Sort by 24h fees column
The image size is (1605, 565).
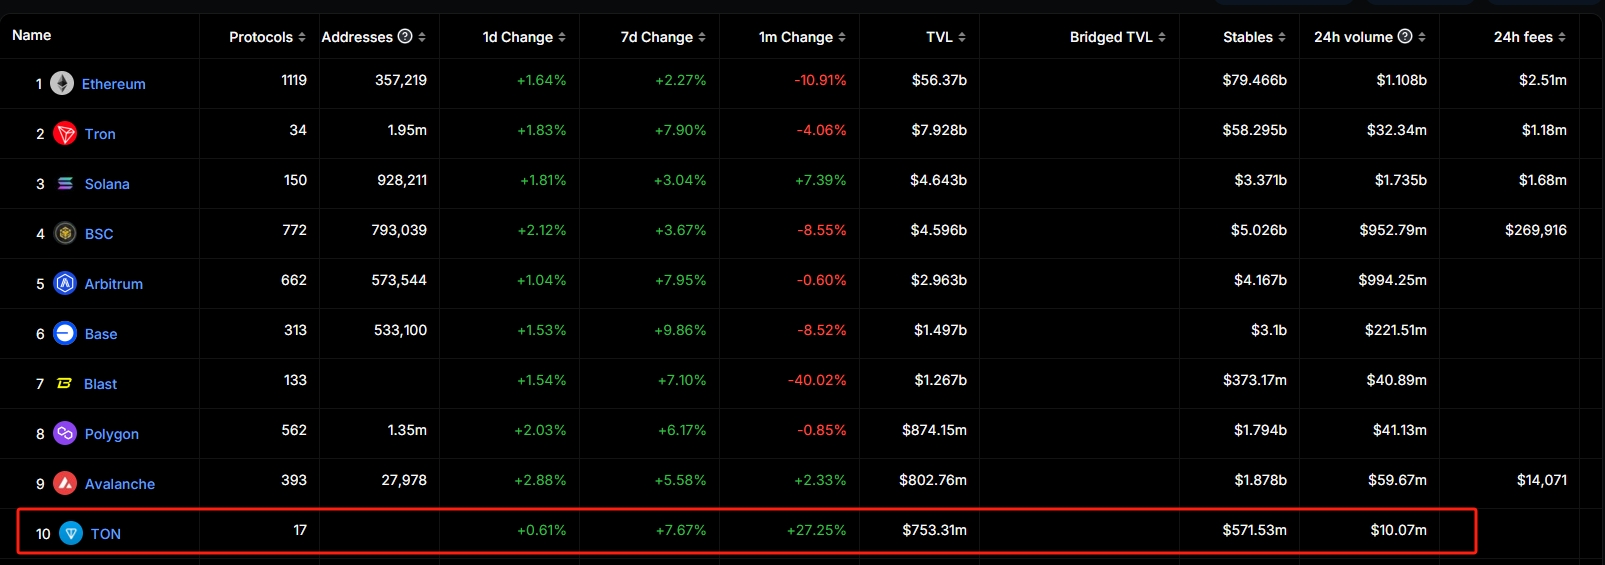(1530, 37)
